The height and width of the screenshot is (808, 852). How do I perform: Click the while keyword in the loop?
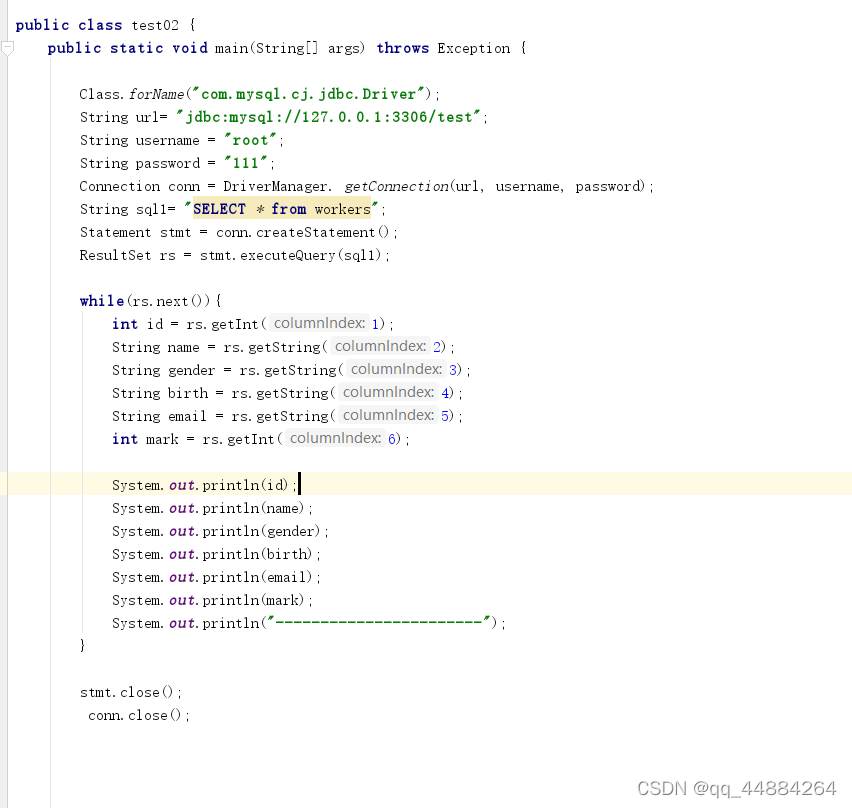[x=99, y=300]
